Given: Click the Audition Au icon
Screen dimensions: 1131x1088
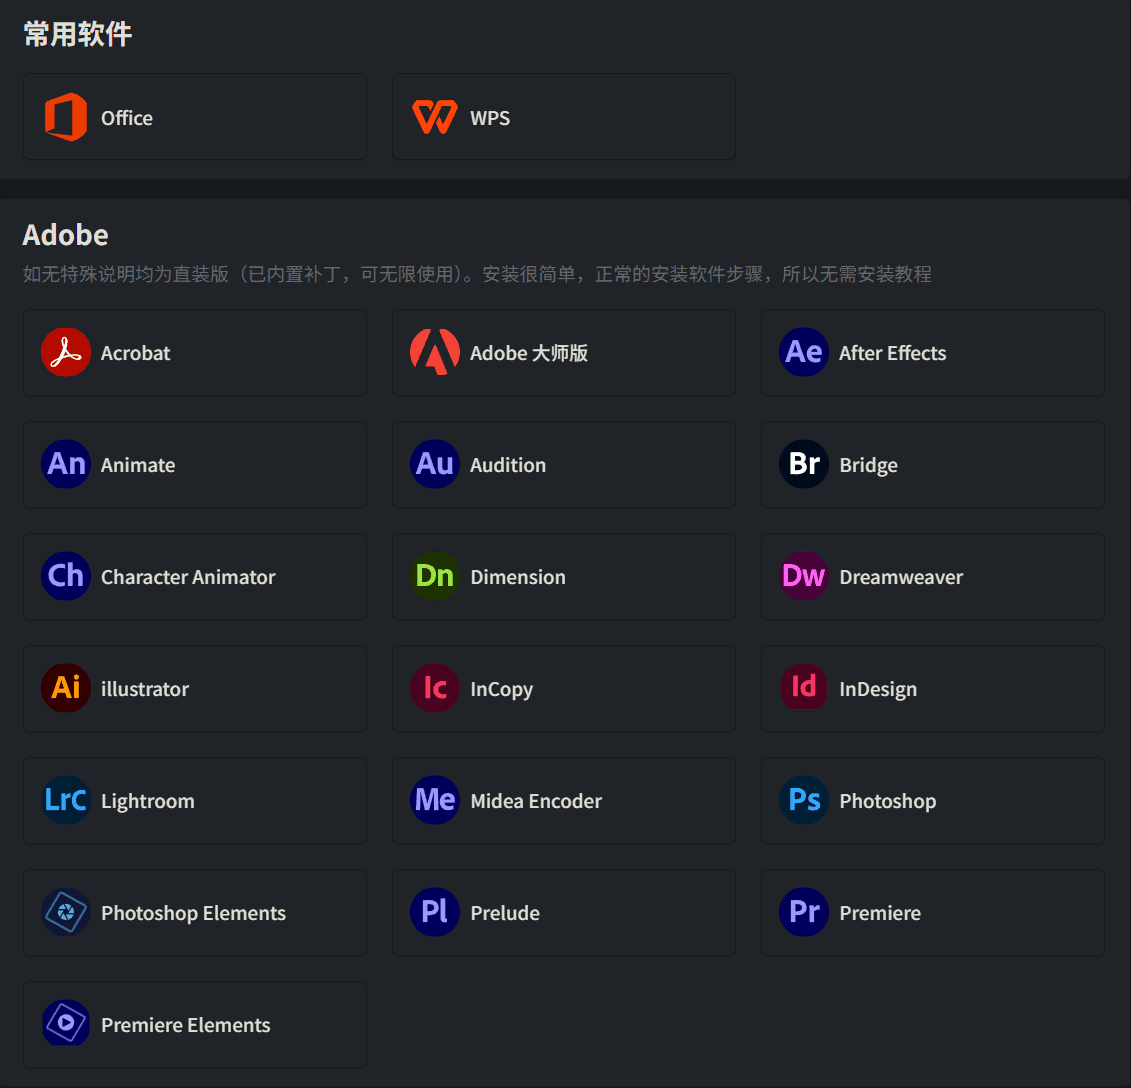Looking at the screenshot, I should (x=435, y=464).
